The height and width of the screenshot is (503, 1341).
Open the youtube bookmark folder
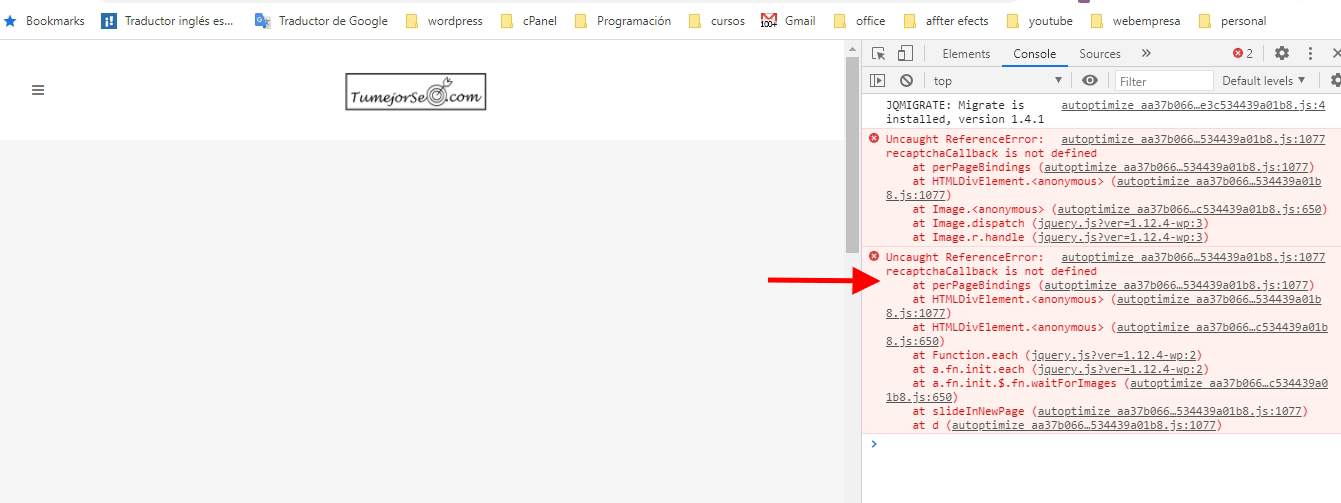[1040, 20]
